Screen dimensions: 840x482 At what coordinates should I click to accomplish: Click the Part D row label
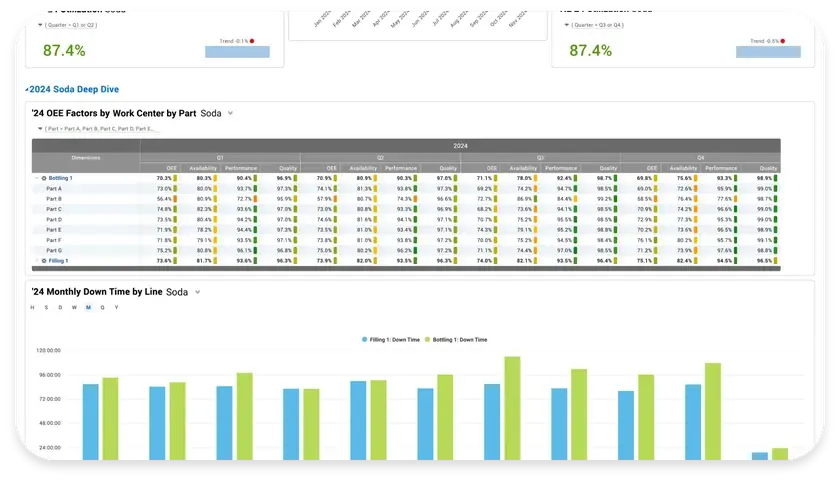coord(54,220)
